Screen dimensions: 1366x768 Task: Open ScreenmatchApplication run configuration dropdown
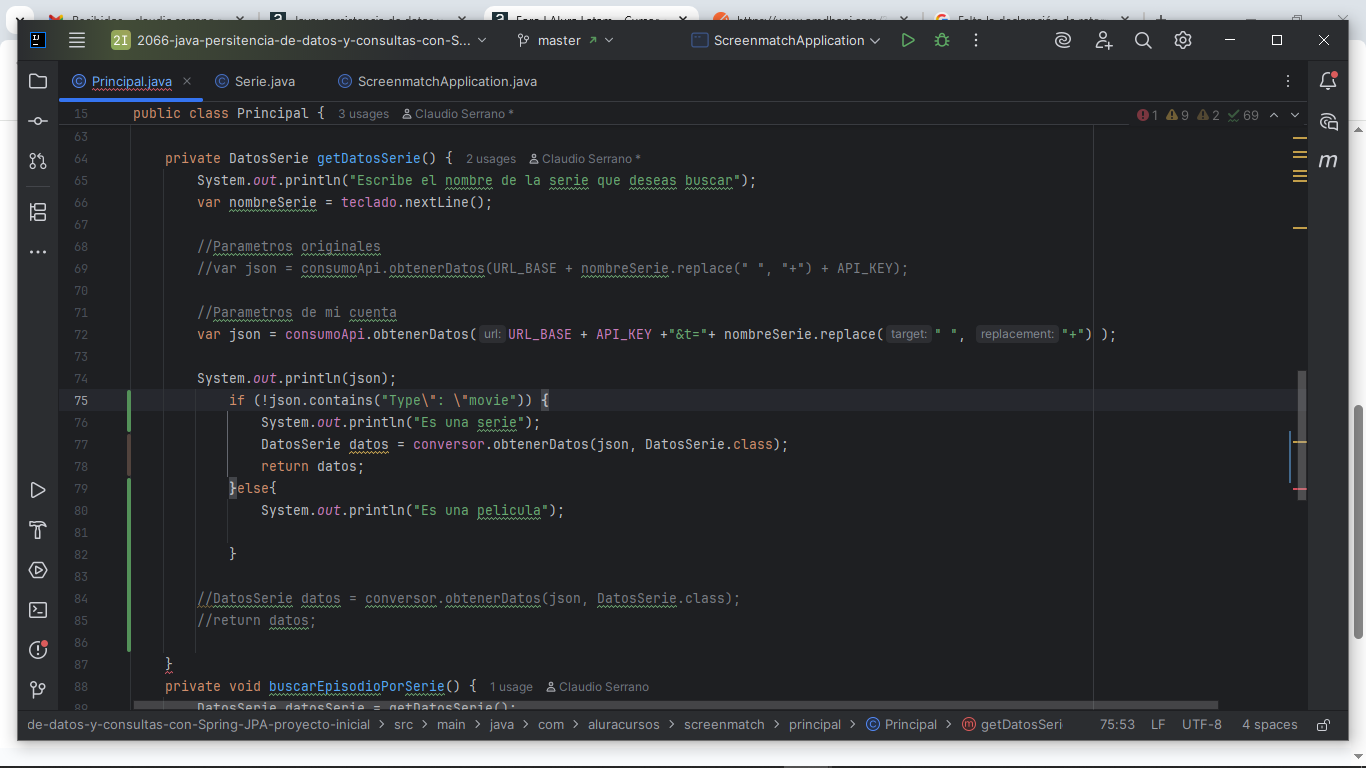coord(785,40)
